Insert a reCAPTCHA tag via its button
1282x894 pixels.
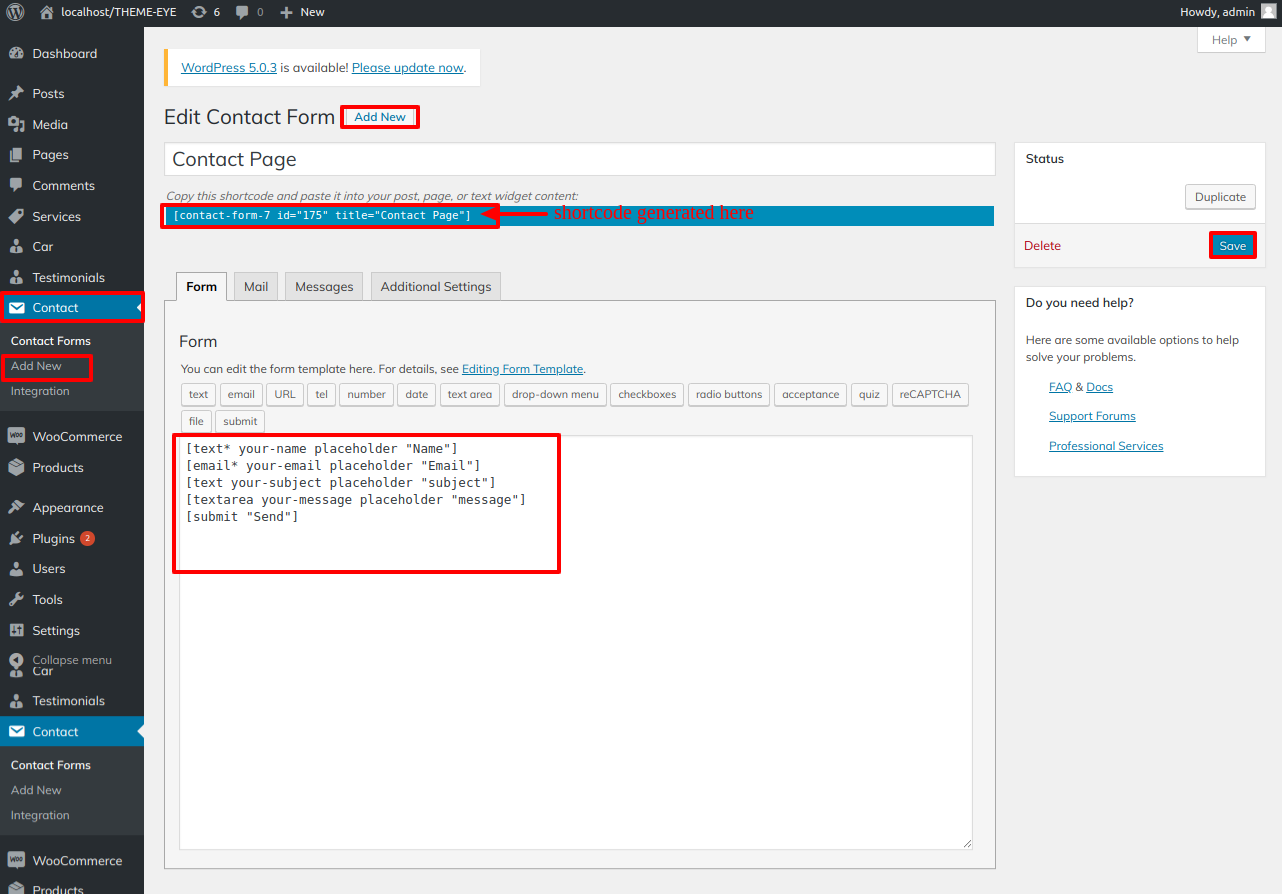pyautogui.click(x=929, y=395)
